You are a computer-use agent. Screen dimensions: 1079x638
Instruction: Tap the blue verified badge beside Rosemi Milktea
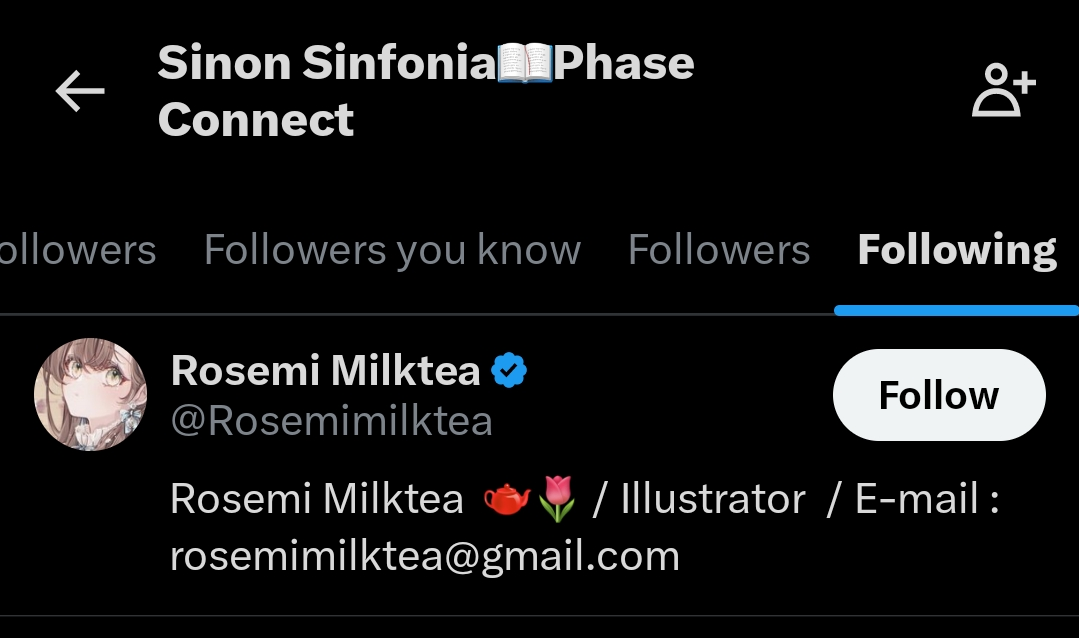510,371
